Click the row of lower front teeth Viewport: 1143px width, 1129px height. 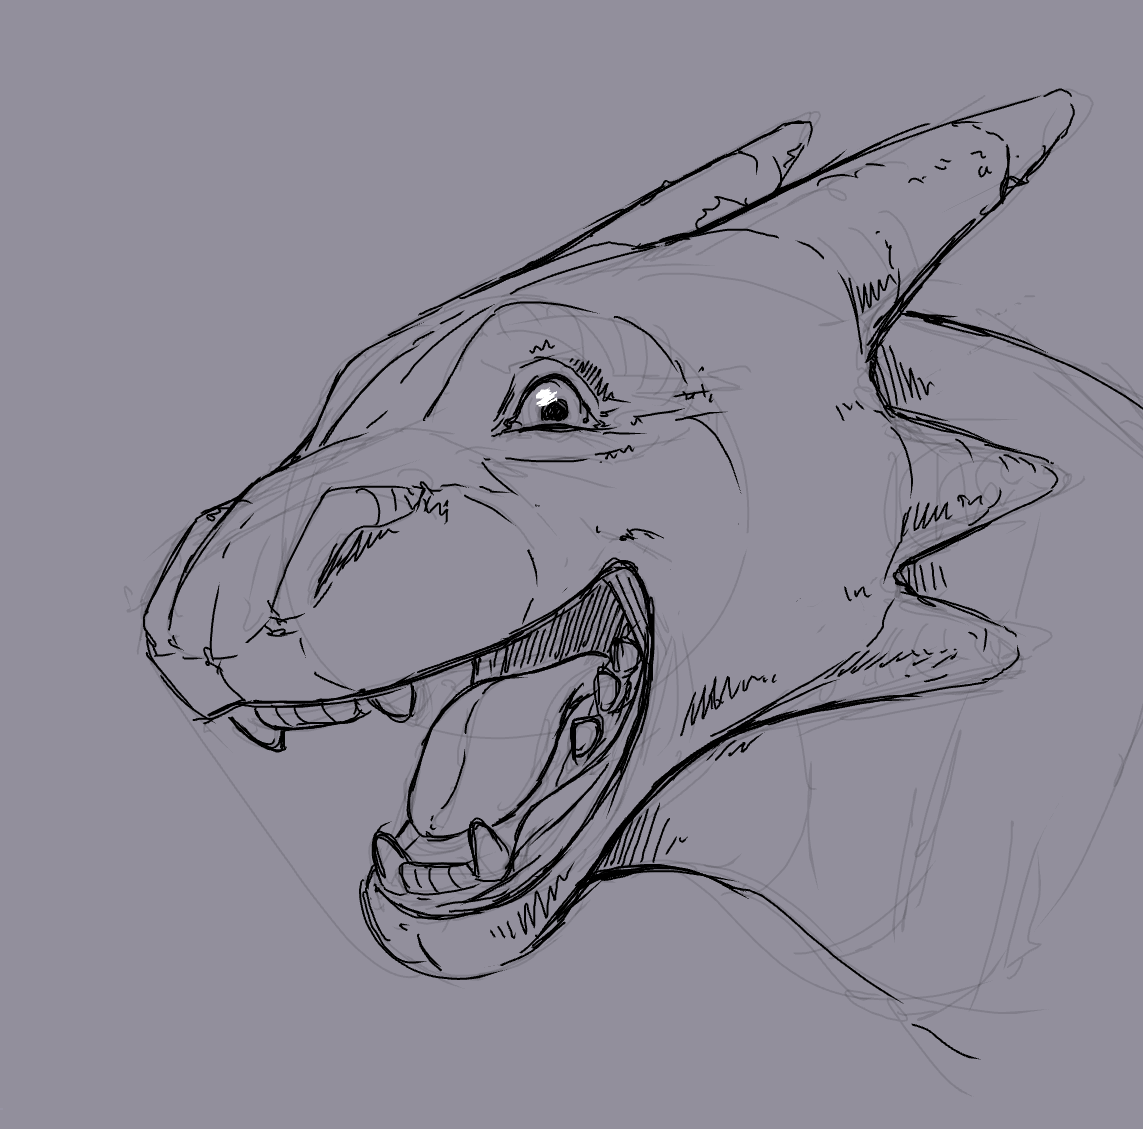point(430,877)
